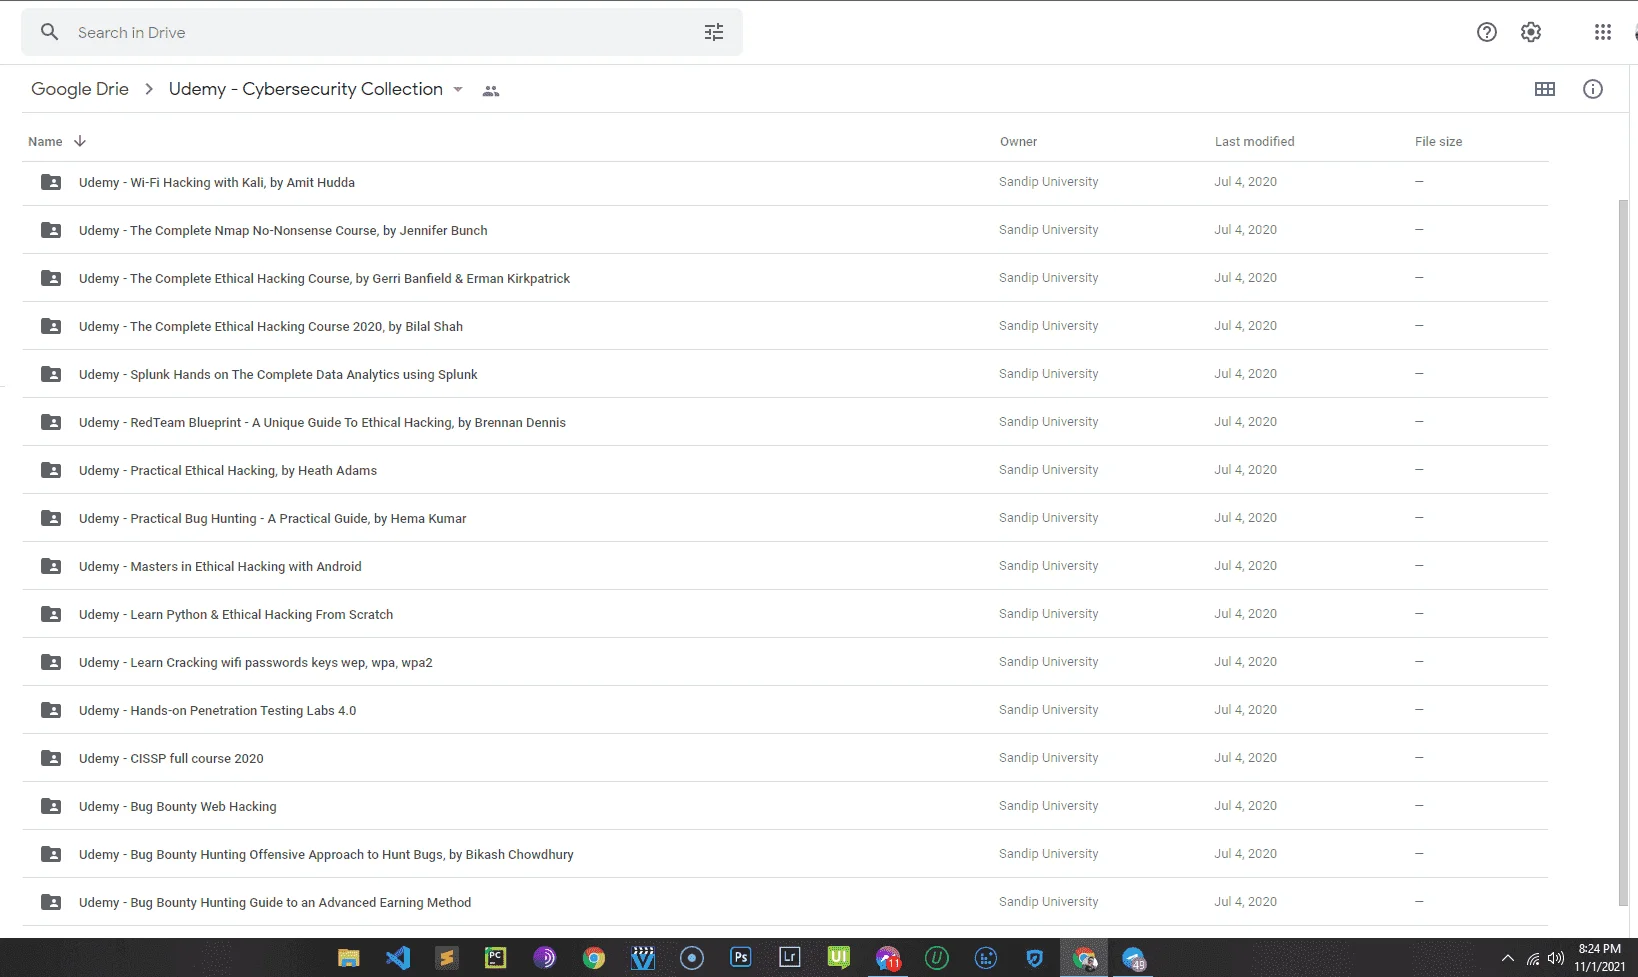This screenshot has width=1638, height=977.
Task: Select Udemy - The Complete Nmap No-Nonsense Course folder
Action: pos(785,230)
